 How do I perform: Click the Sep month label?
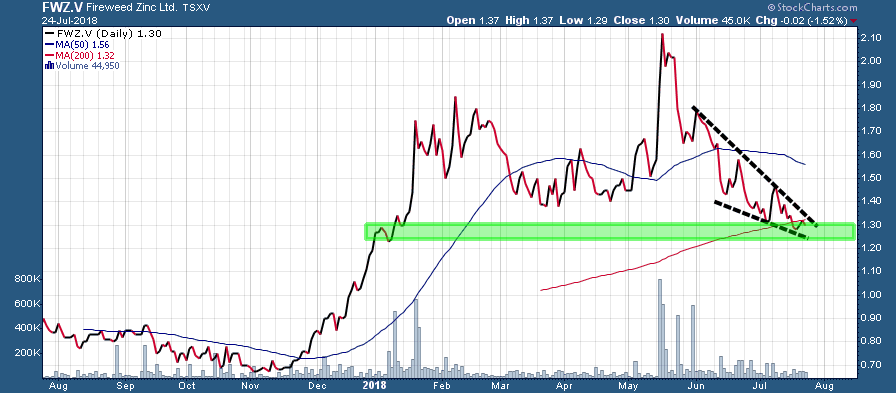tap(126, 386)
